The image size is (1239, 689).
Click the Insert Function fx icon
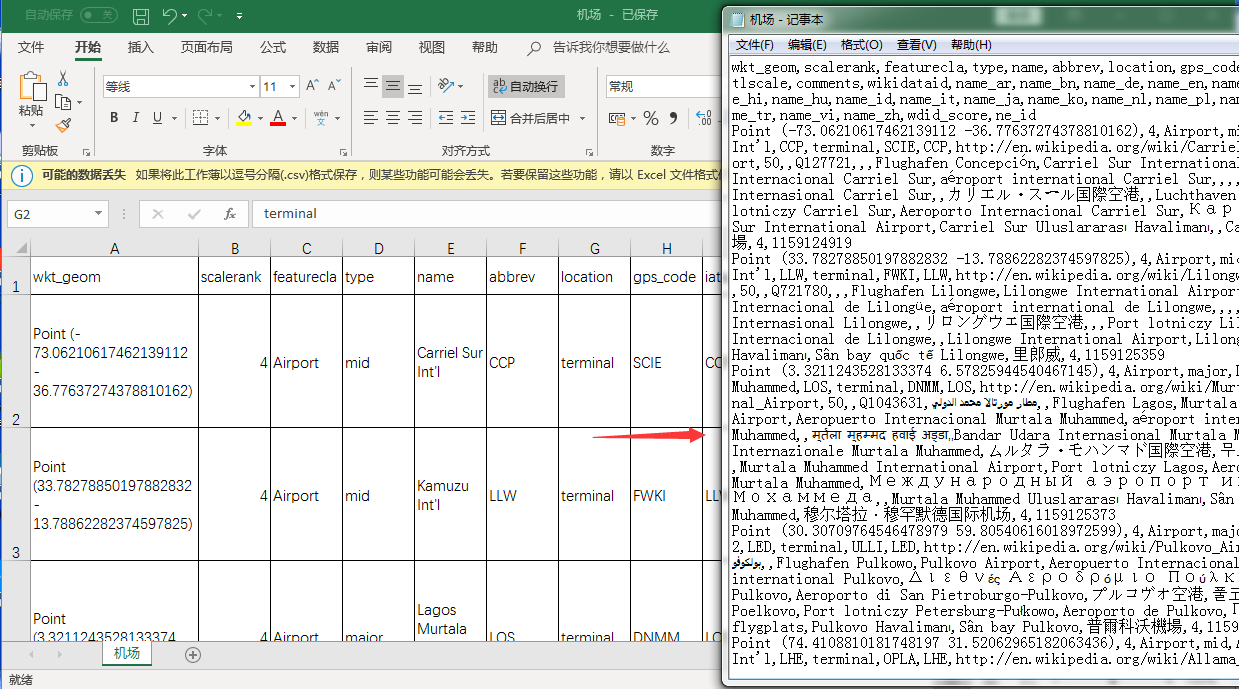229,214
